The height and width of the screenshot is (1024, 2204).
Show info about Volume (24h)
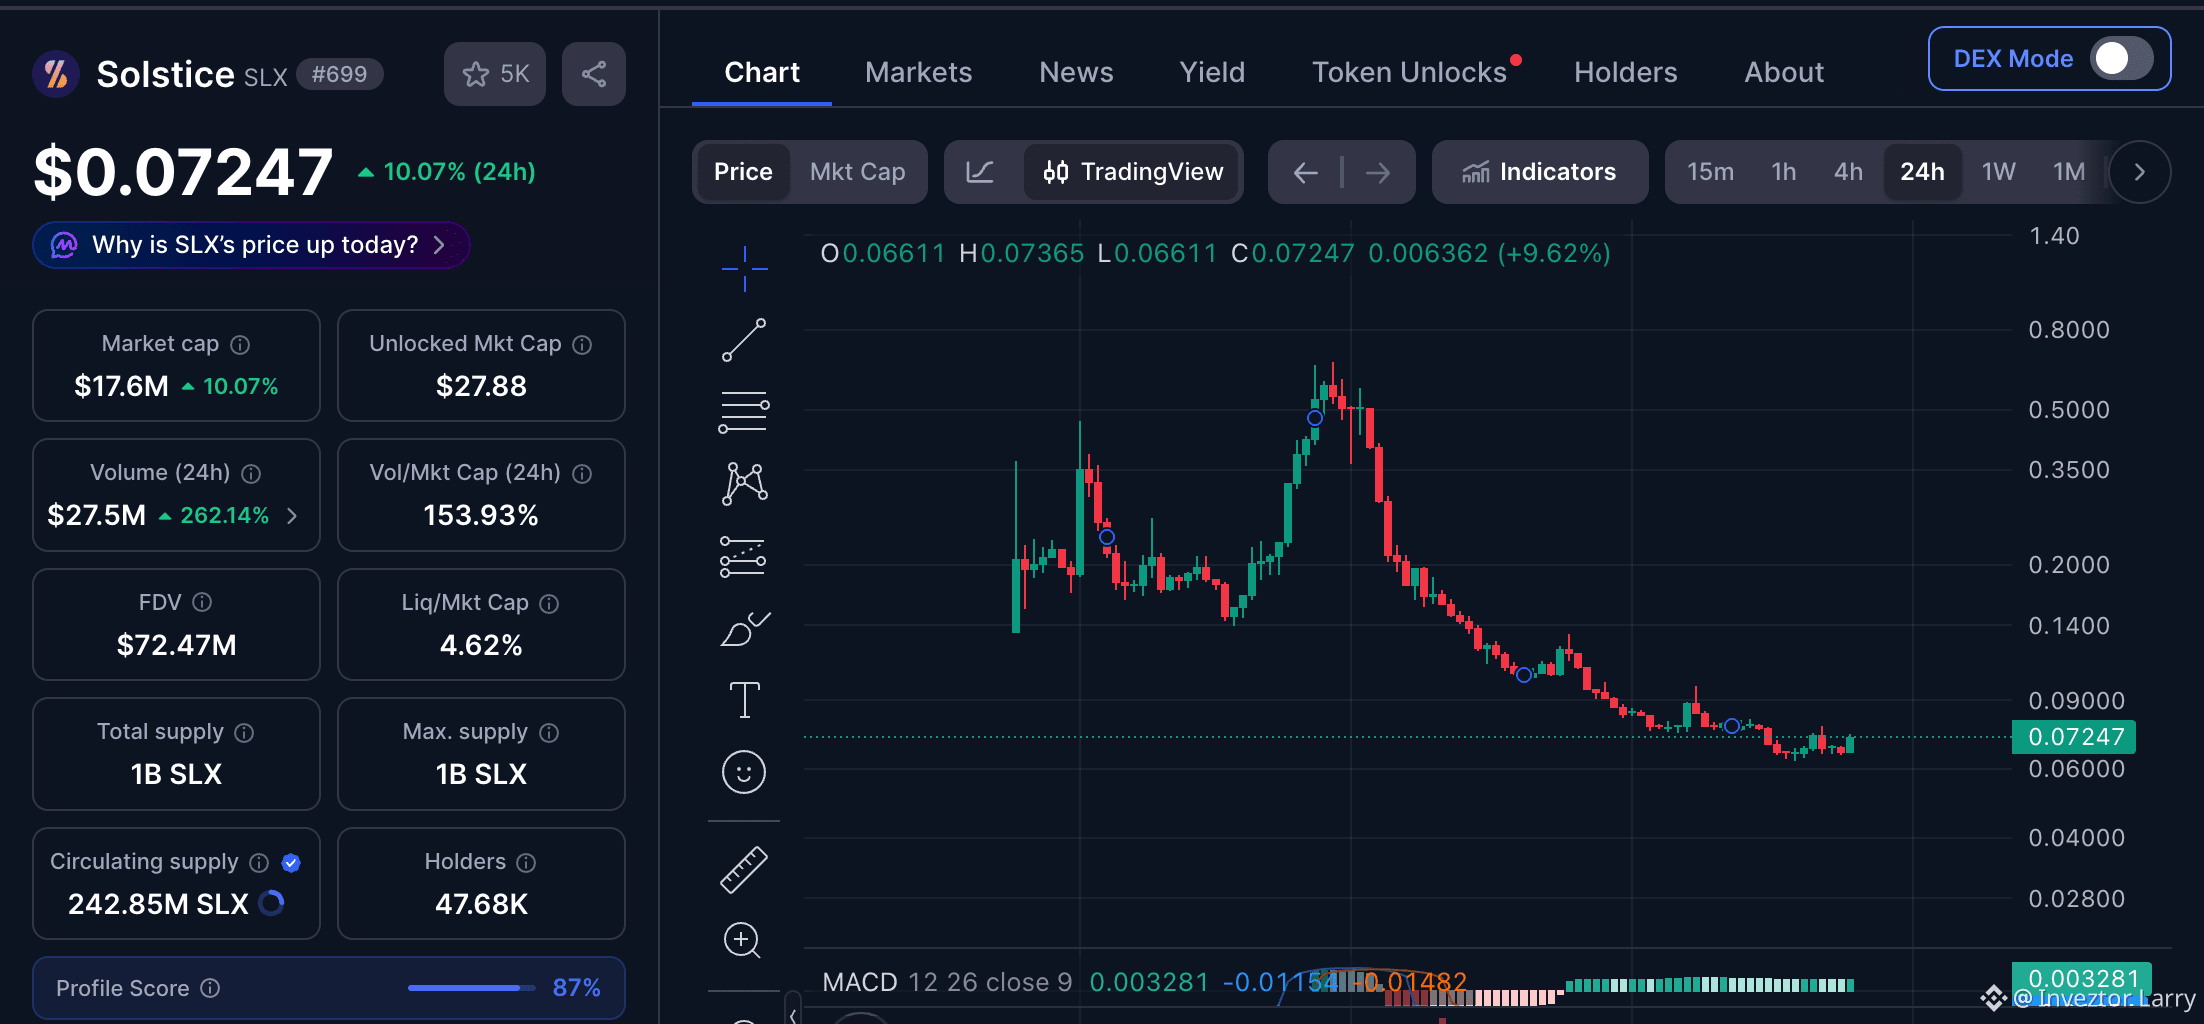[x=251, y=473]
